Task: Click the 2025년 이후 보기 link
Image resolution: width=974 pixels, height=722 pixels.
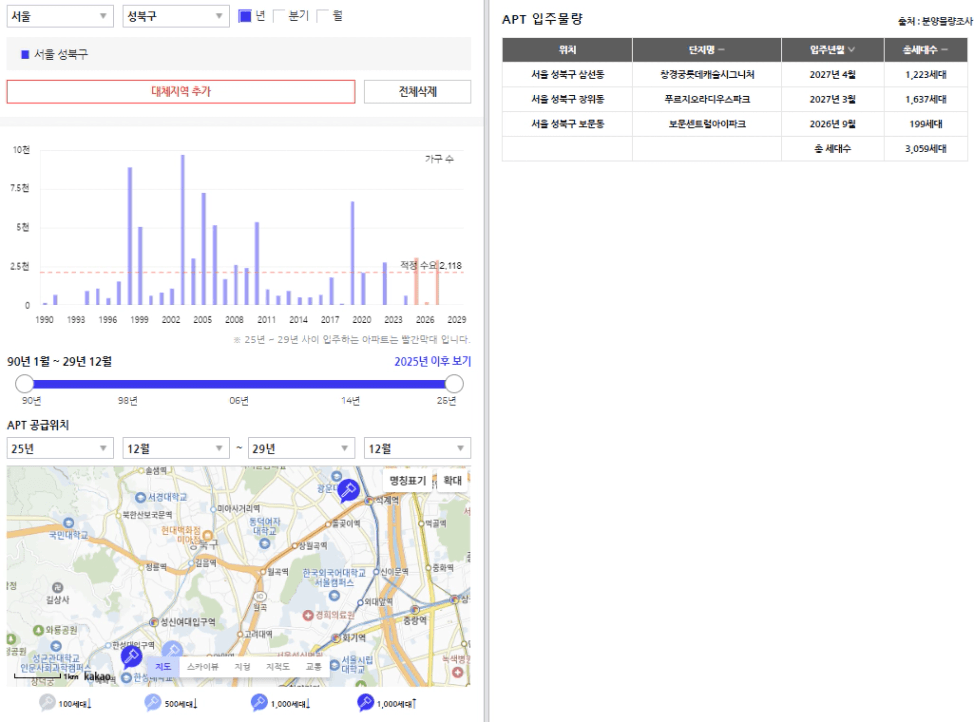Action: tap(432, 361)
